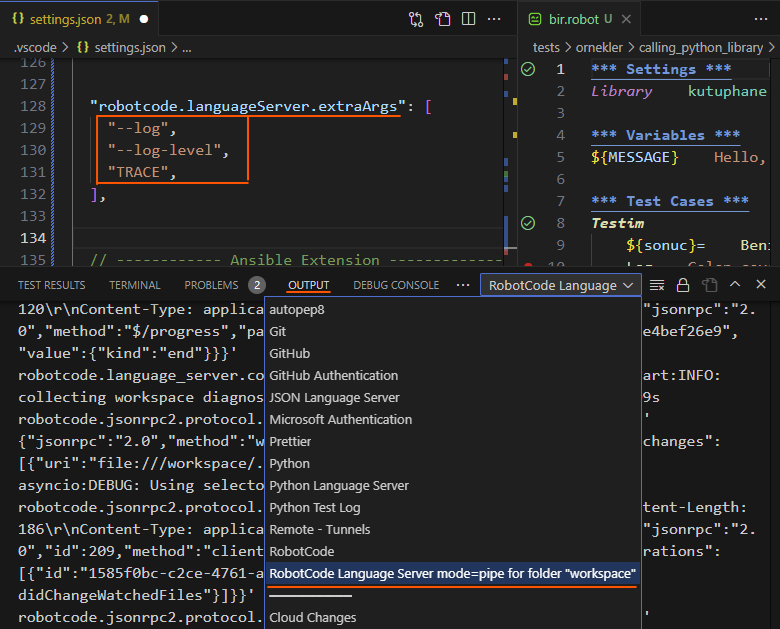Click the unsaved dot on settings.json tab
This screenshot has height=629, width=780.
(144, 19)
